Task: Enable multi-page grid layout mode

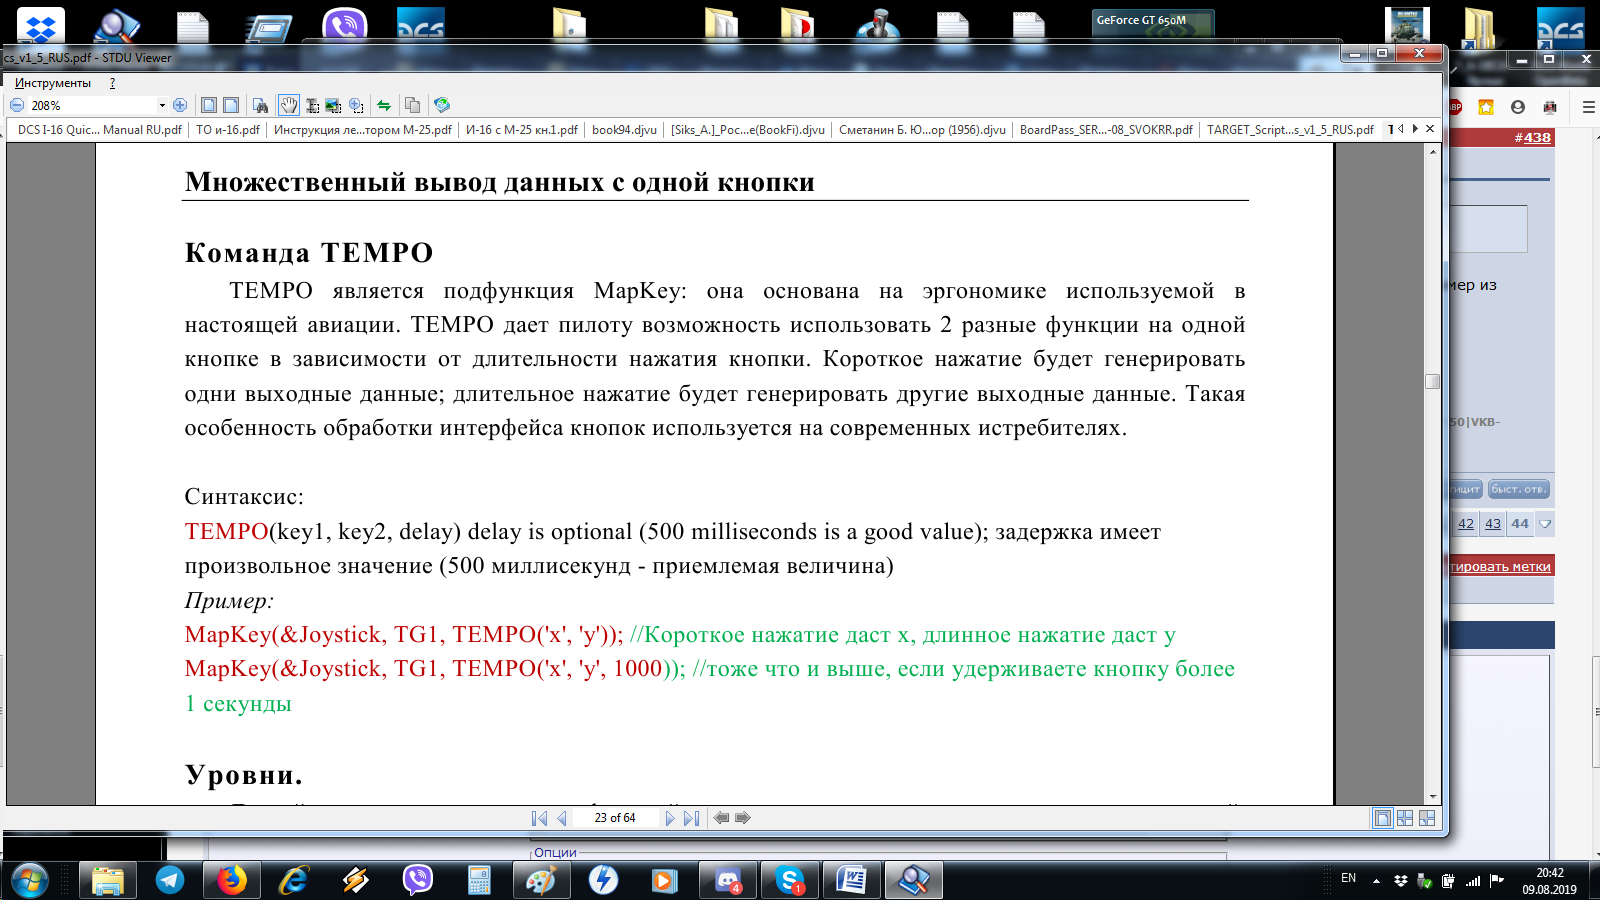Action: tap(1405, 818)
